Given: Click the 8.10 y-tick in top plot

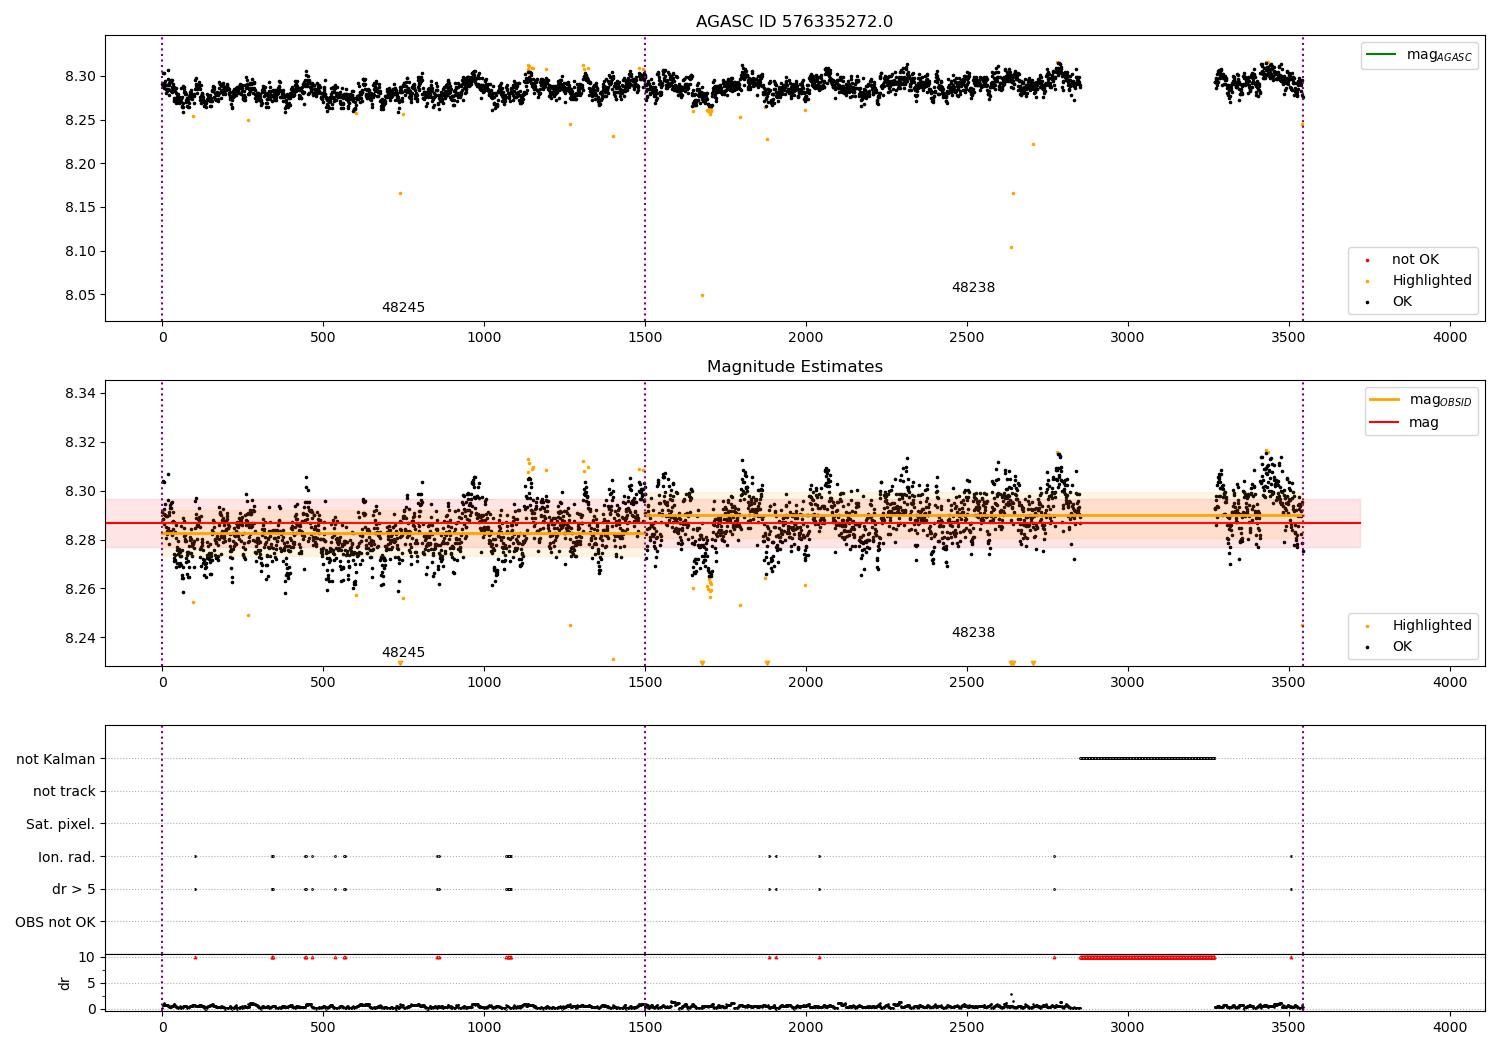Looking at the screenshot, I should pyautogui.click(x=80, y=251).
